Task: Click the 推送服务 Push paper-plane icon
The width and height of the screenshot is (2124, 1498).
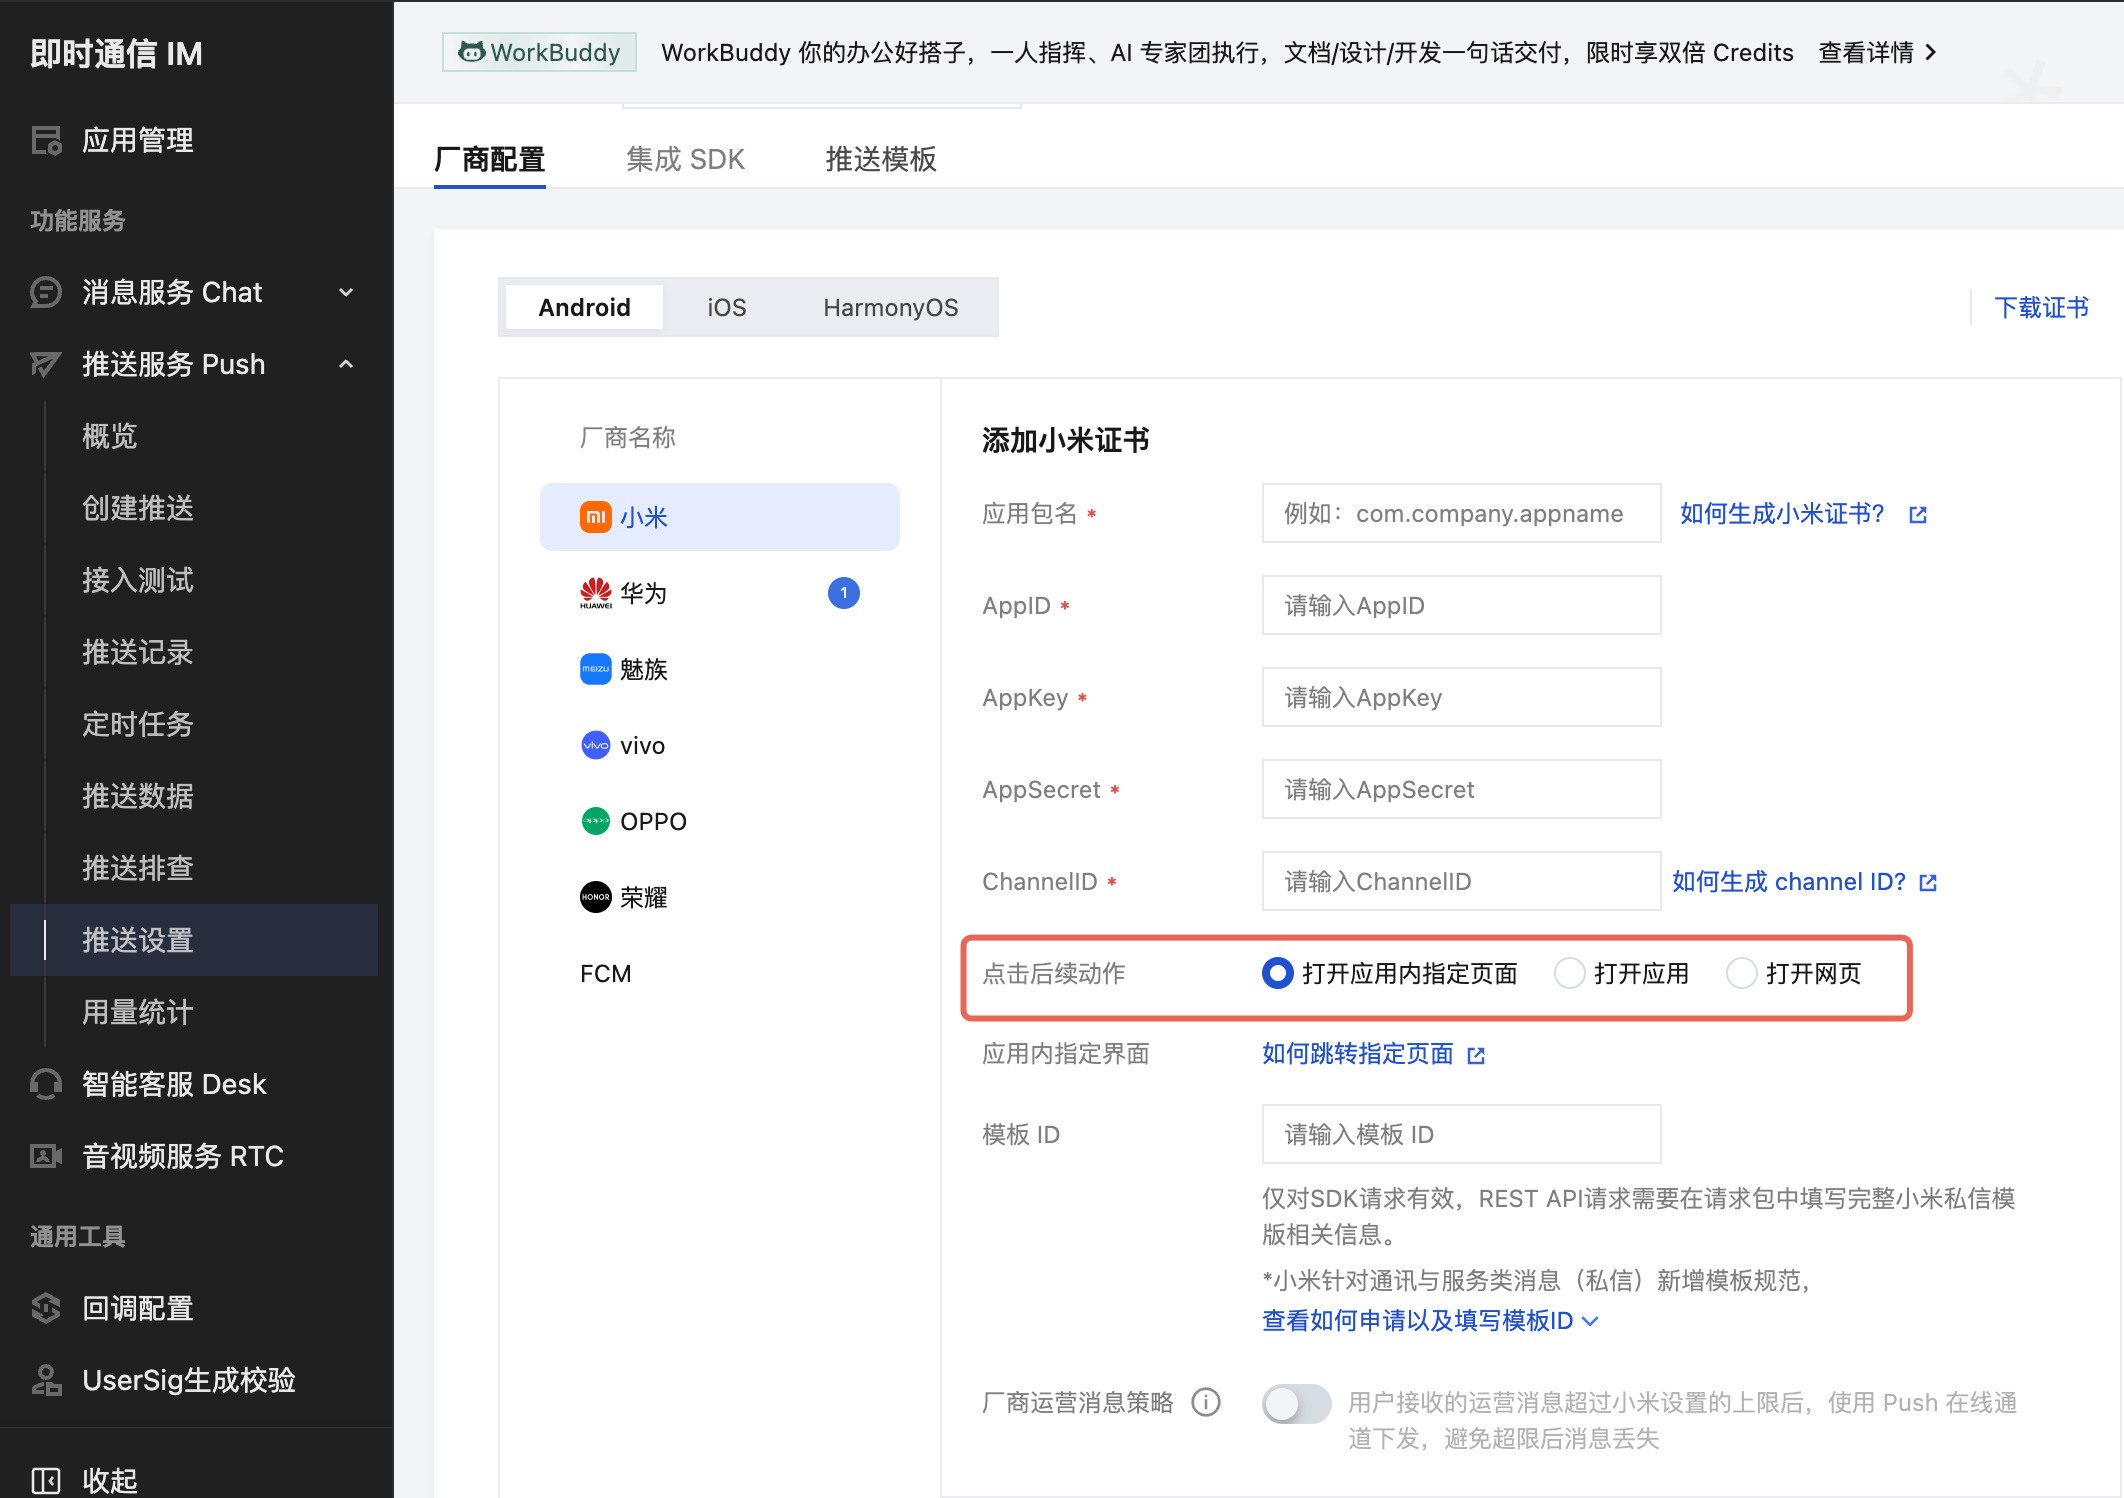Action: [x=46, y=364]
